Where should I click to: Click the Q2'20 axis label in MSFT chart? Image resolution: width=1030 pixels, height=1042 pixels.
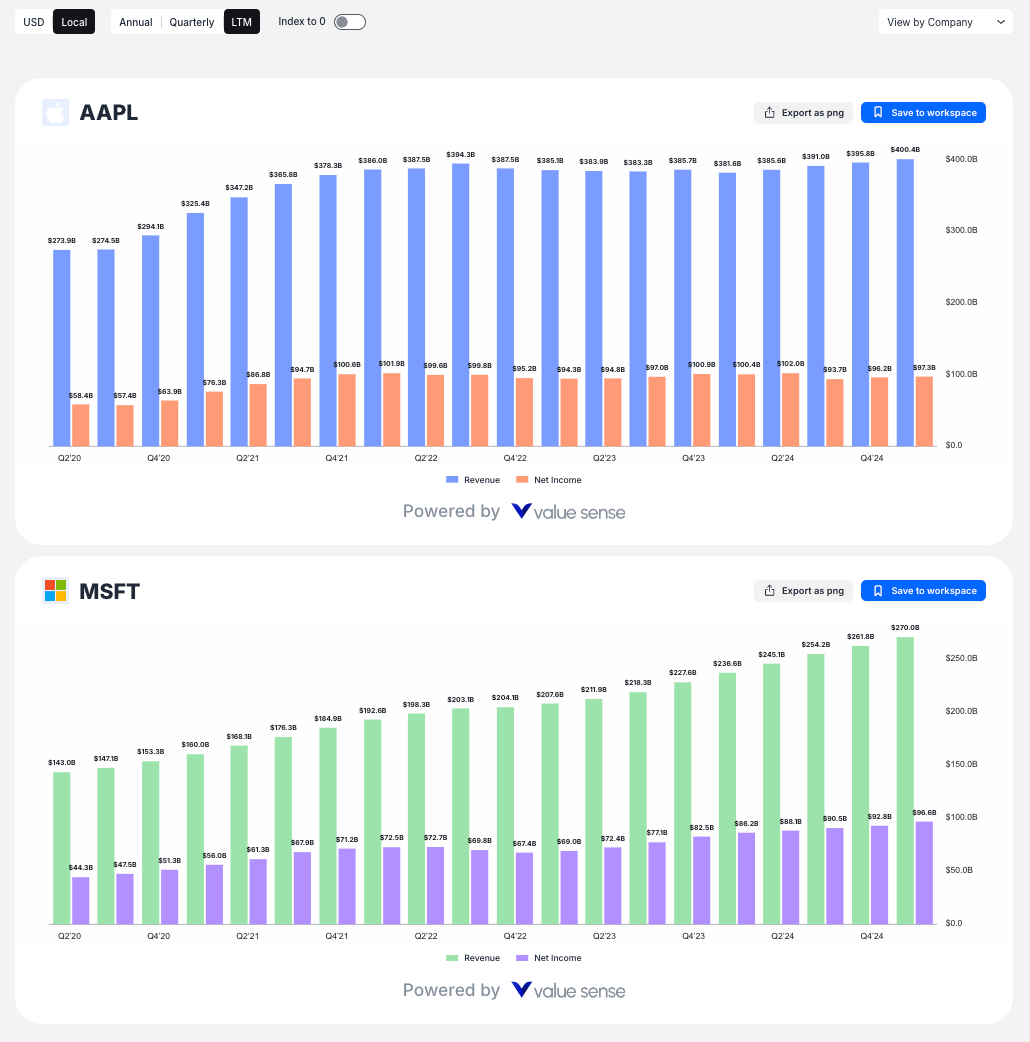(x=69, y=936)
